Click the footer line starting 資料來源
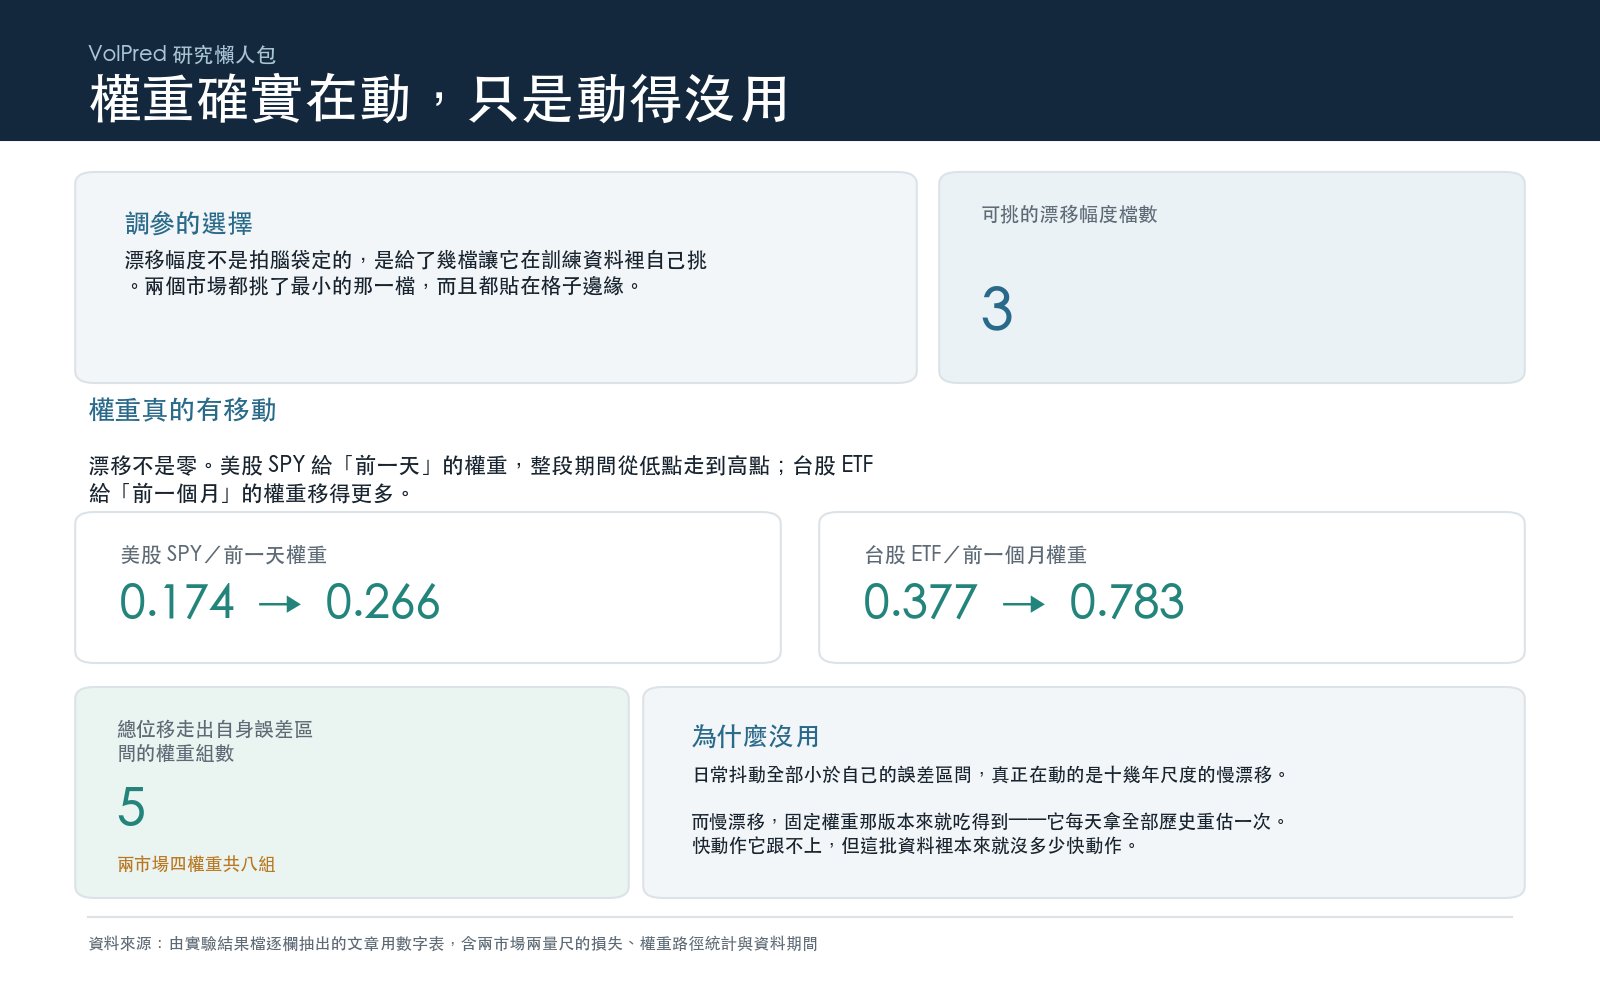Viewport: 1600px width, 1000px height. click(453, 944)
